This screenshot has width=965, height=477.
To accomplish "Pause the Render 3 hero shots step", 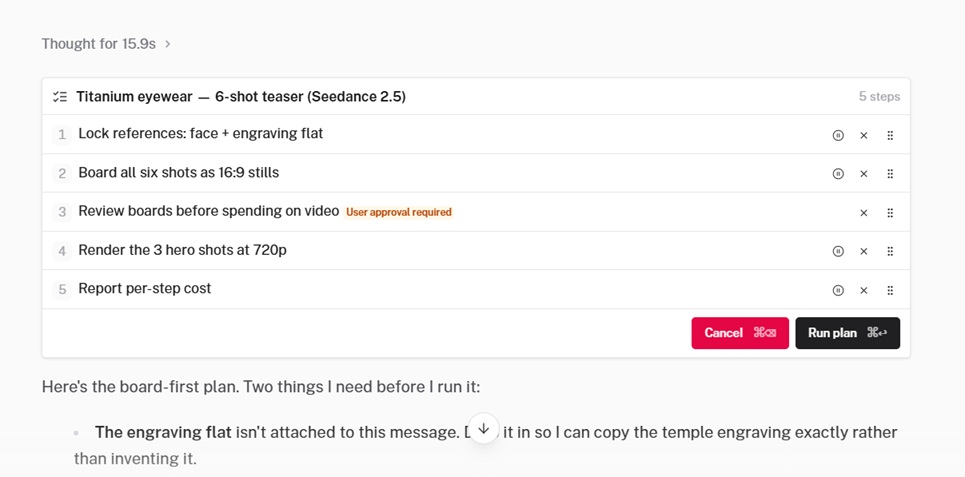I will click(838, 251).
